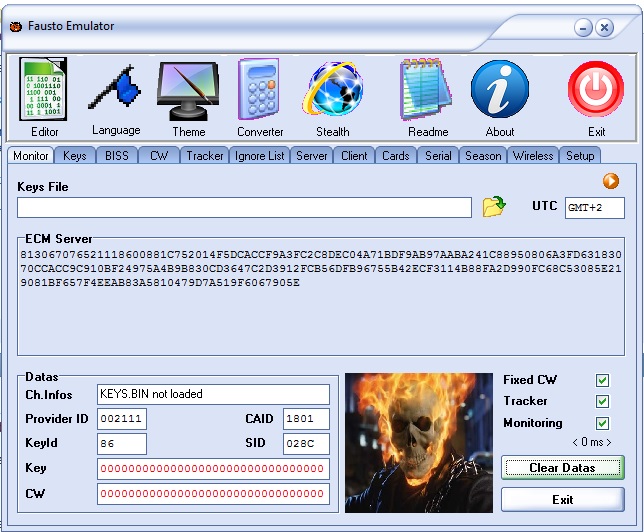Click the Key value field
644x532 pixels.
click(x=214, y=469)
